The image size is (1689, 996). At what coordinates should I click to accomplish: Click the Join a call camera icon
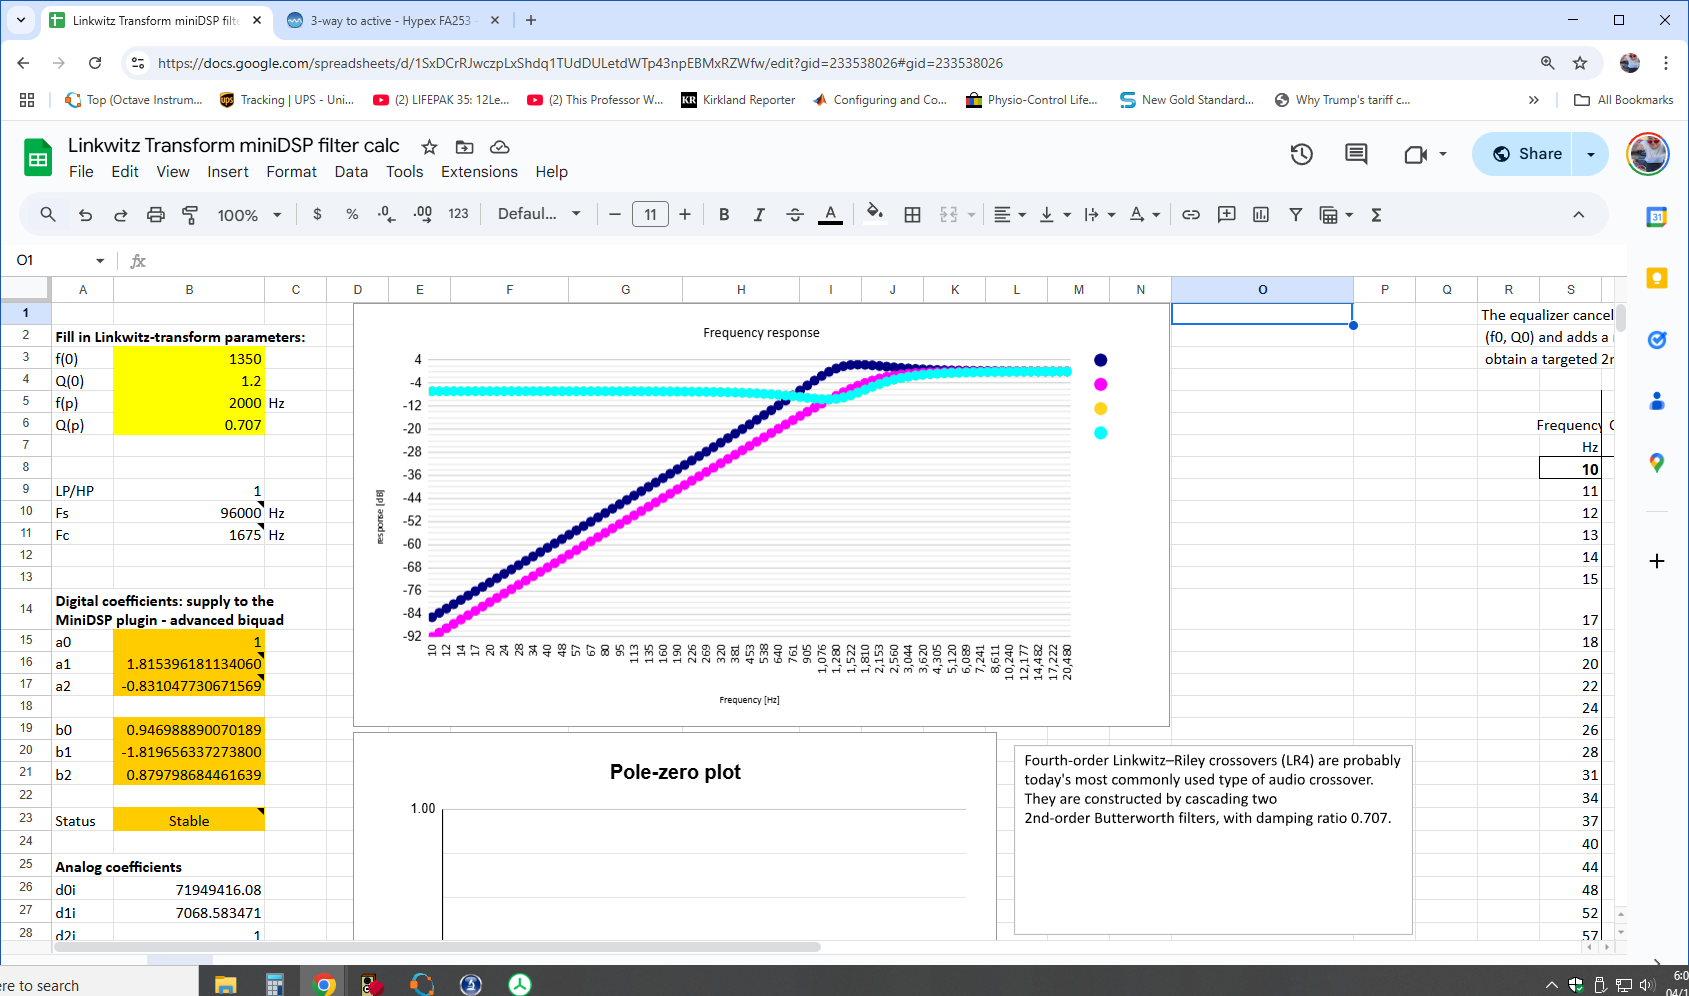[x=1414, y=154]
